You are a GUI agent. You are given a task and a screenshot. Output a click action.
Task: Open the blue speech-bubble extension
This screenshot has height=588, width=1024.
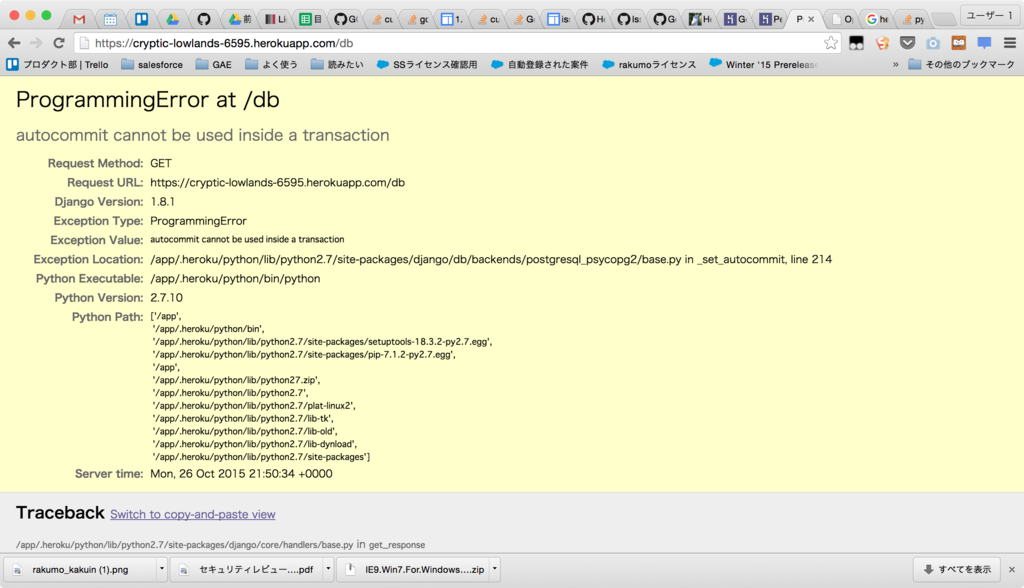point(984,44)
